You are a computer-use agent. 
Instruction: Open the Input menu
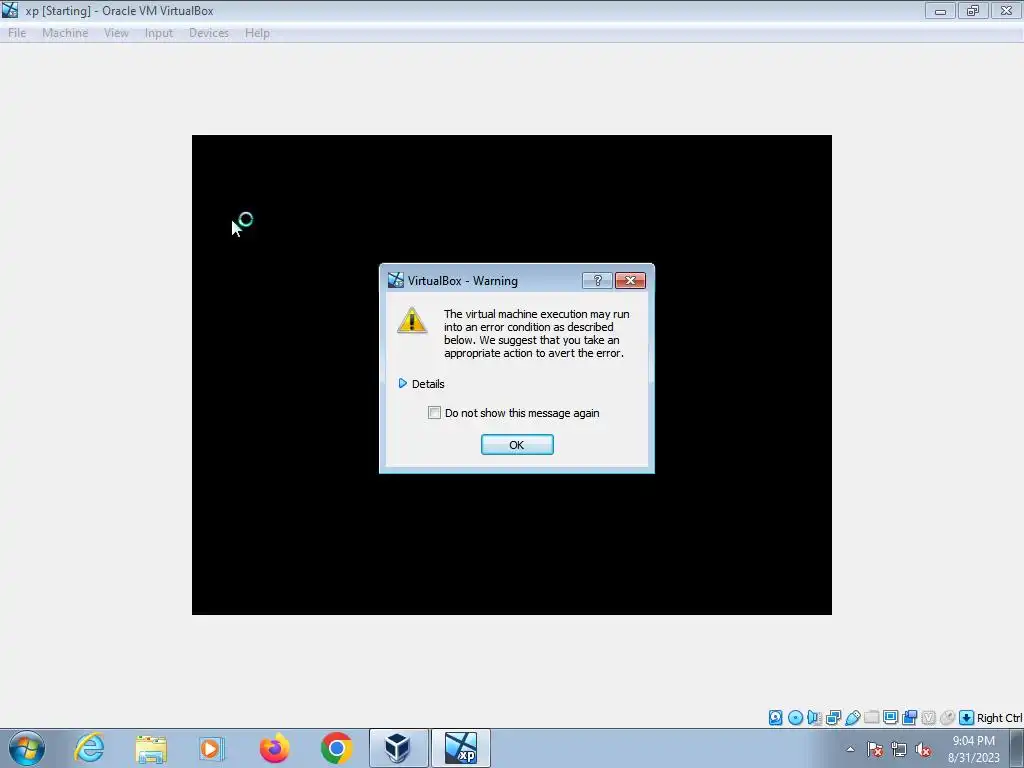[x=159, y=33]
